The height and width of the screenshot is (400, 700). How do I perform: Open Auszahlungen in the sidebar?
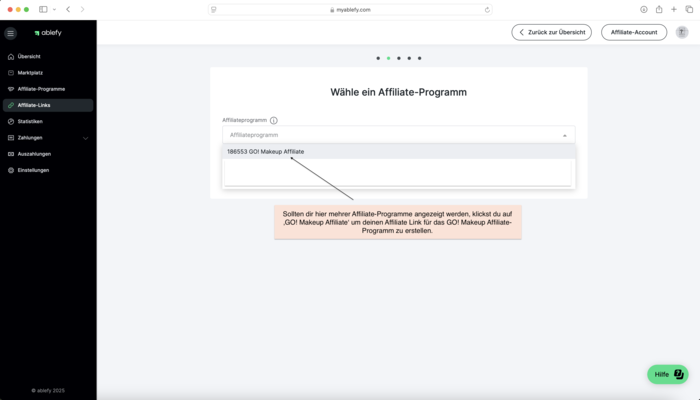tap(34, 153)
